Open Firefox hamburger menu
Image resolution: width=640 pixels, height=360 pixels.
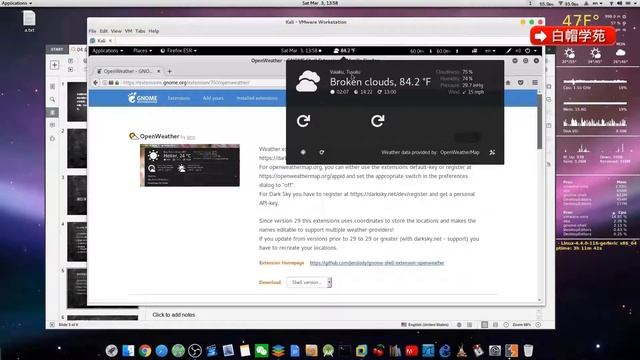[535, 82]
